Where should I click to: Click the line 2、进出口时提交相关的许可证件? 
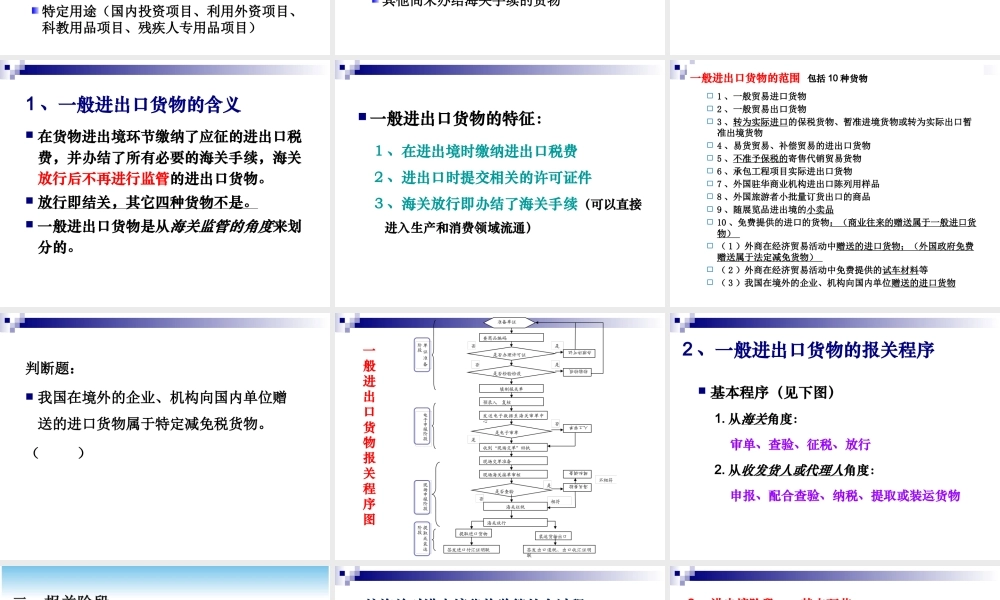tap(483, 177)
